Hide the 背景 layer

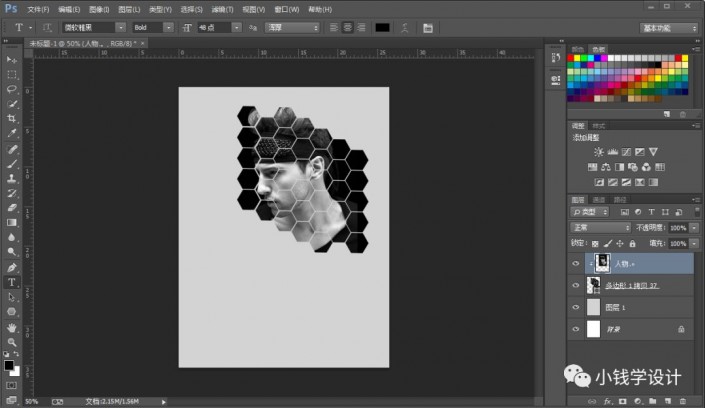[x=576, y=329]
